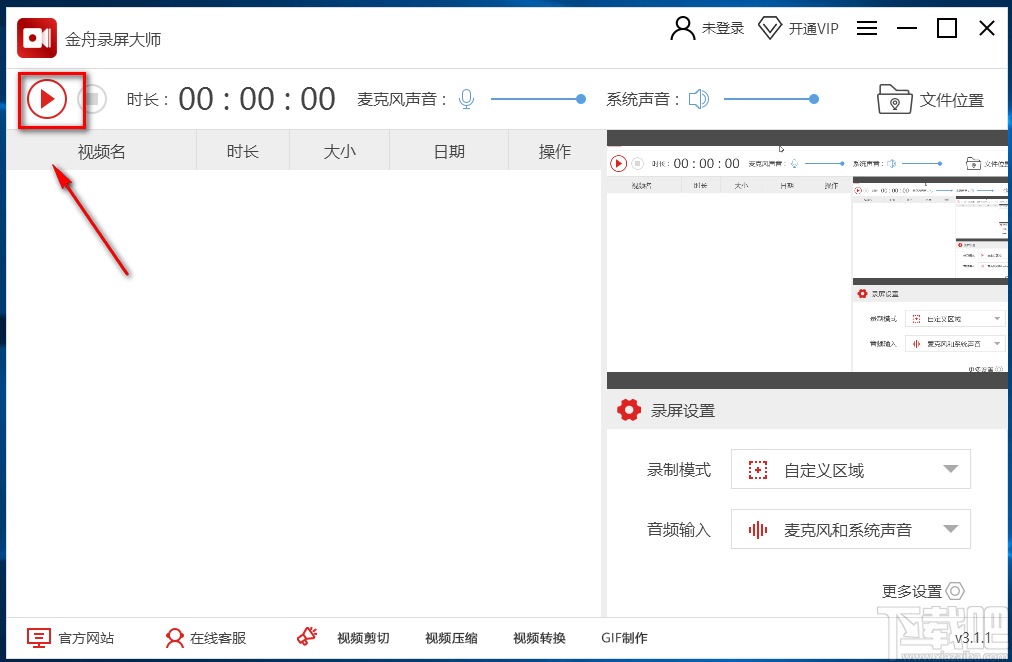
Task: Mute the microphone via its icon
Action: 466,99
